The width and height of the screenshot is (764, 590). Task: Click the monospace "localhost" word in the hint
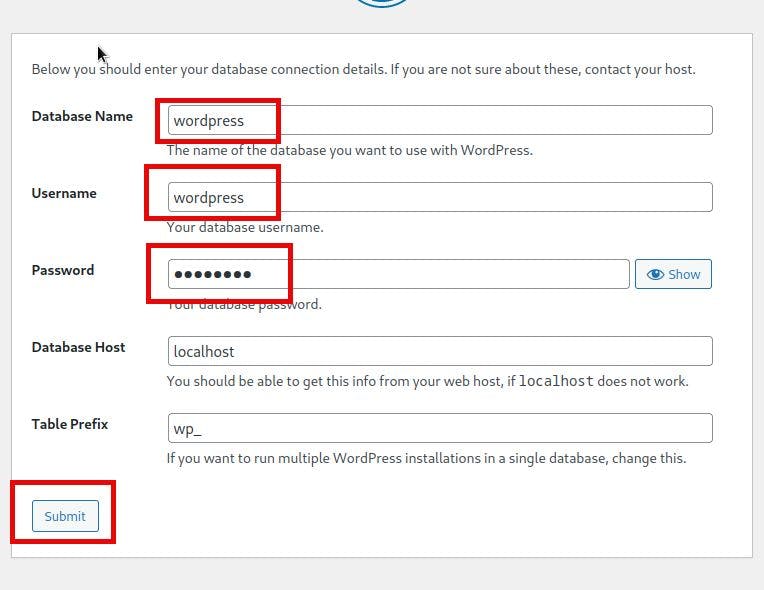point(556,381)
